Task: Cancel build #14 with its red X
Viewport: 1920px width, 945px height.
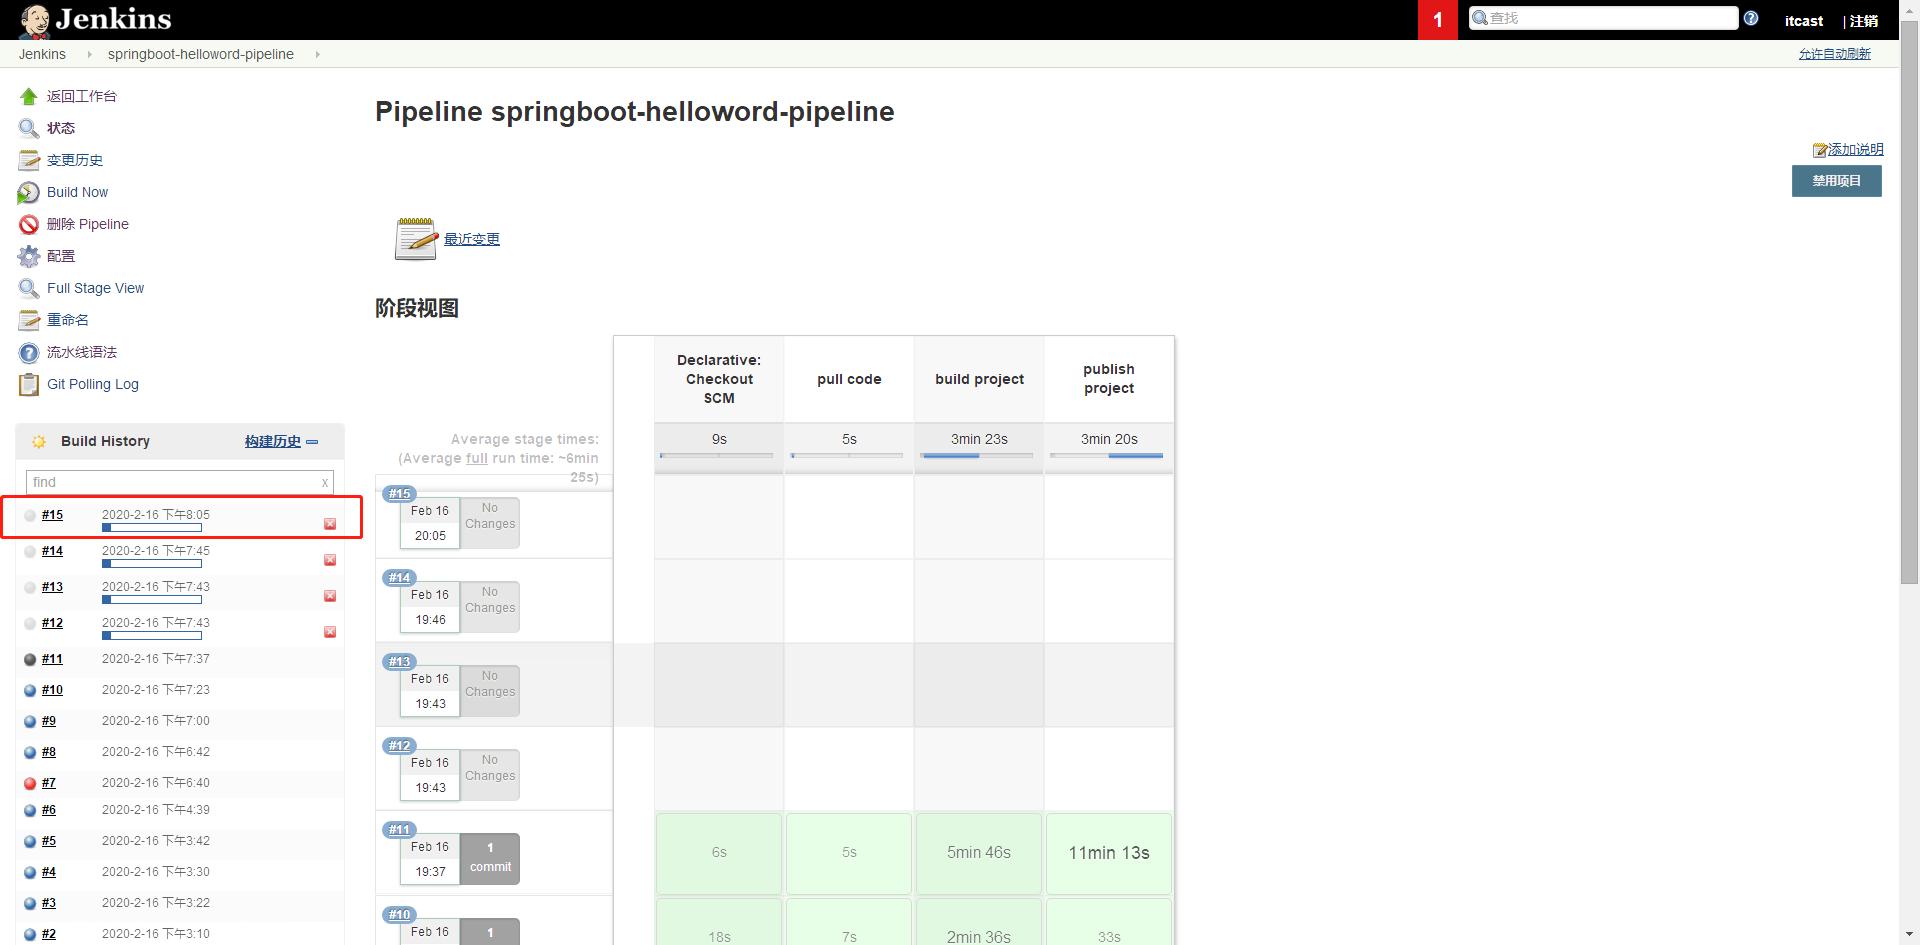Action: [x=330, y=560]
